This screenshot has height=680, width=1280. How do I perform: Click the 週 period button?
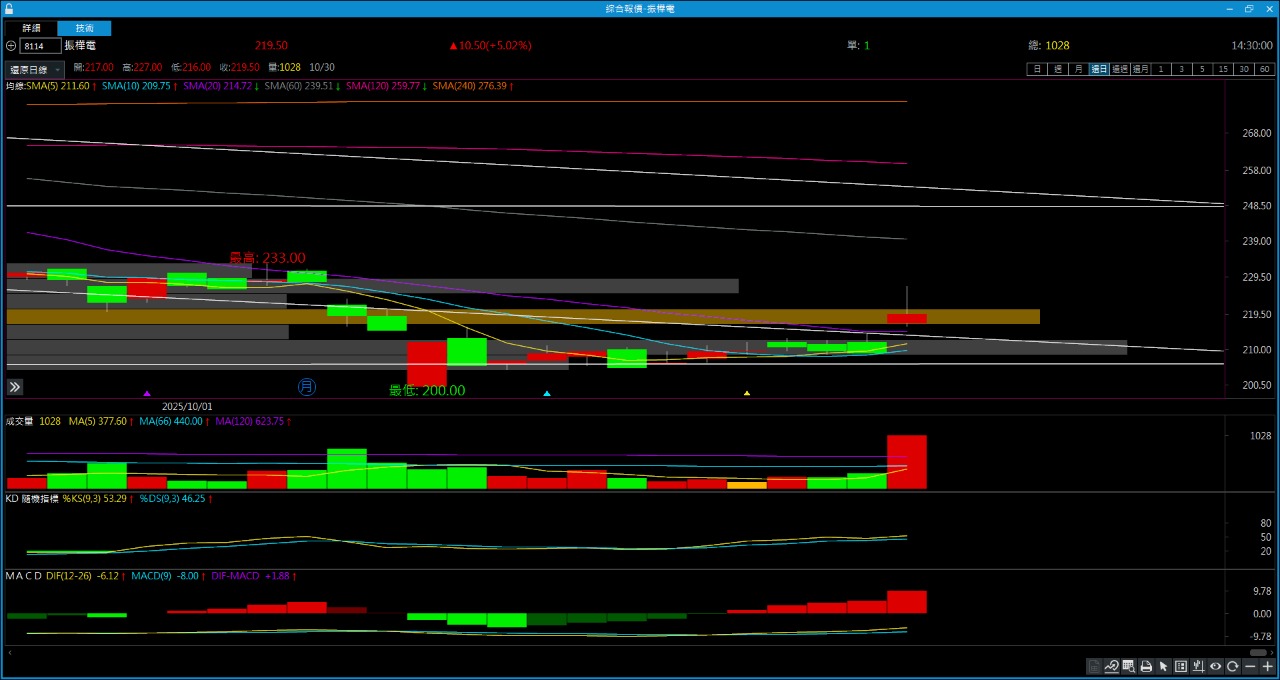pos(1057,69)
